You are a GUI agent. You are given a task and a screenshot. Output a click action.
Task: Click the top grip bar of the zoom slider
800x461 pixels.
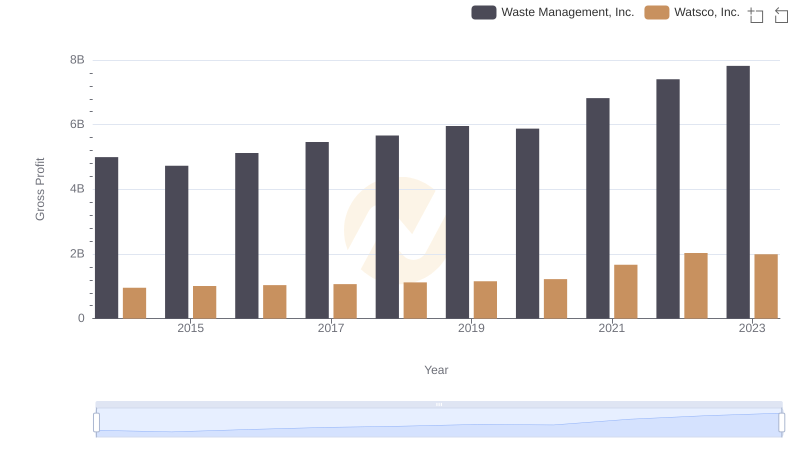click(439, 404)
